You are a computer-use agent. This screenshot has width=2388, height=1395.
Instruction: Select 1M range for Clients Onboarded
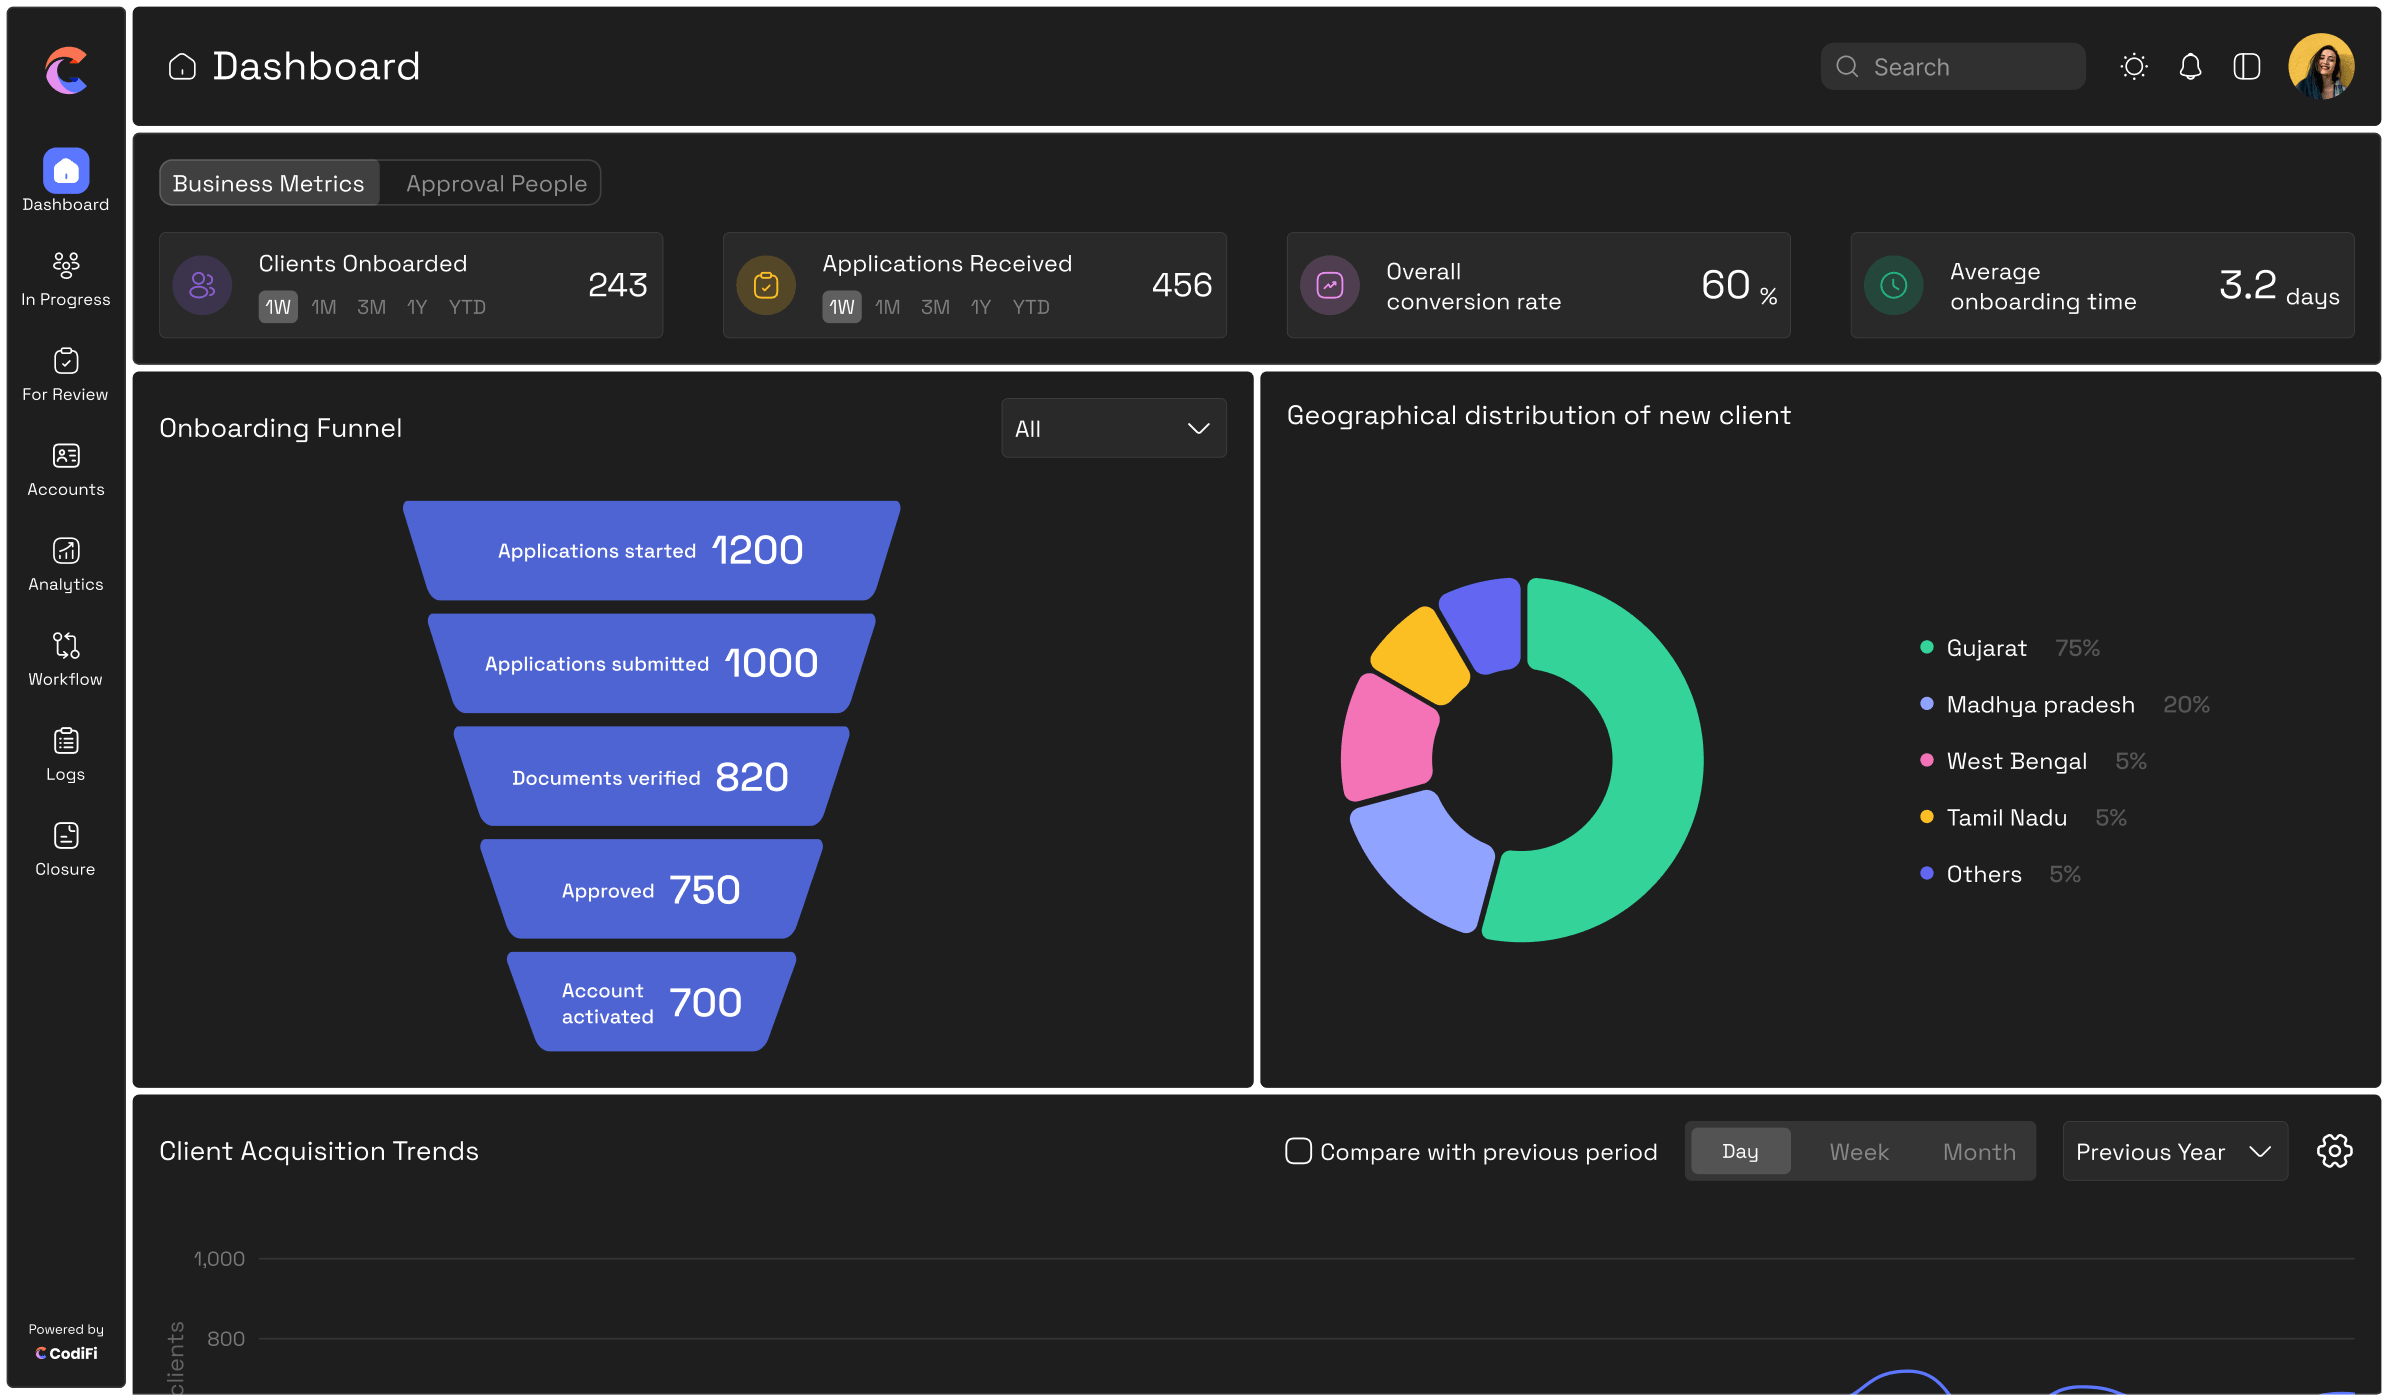point(324,308)
